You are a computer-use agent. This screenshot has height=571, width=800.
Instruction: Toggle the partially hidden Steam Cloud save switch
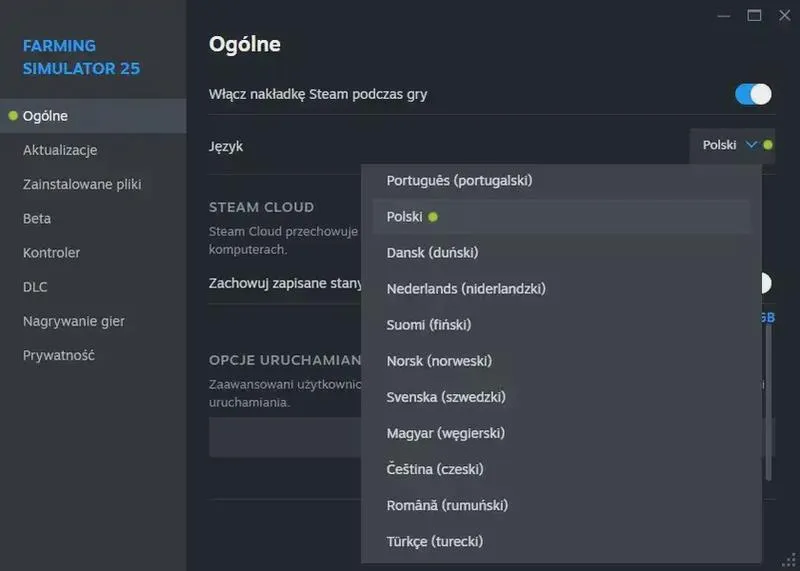pos(766,283)
